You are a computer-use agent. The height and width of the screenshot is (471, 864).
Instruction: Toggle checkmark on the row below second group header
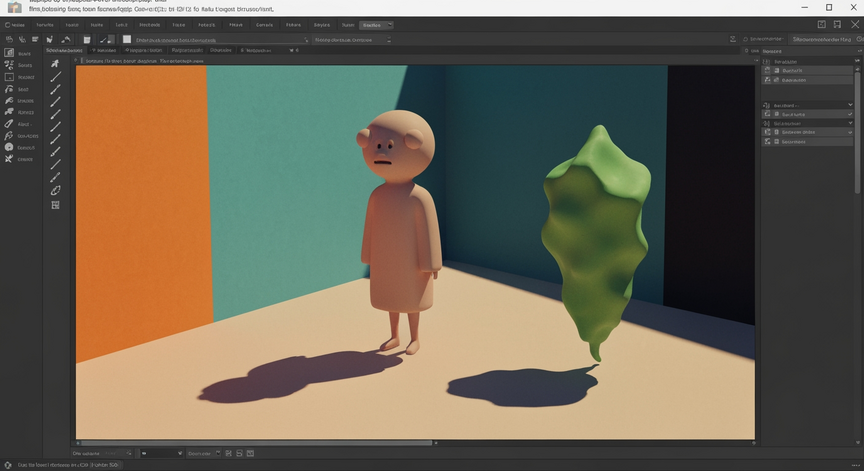click(x=850, y=114)
